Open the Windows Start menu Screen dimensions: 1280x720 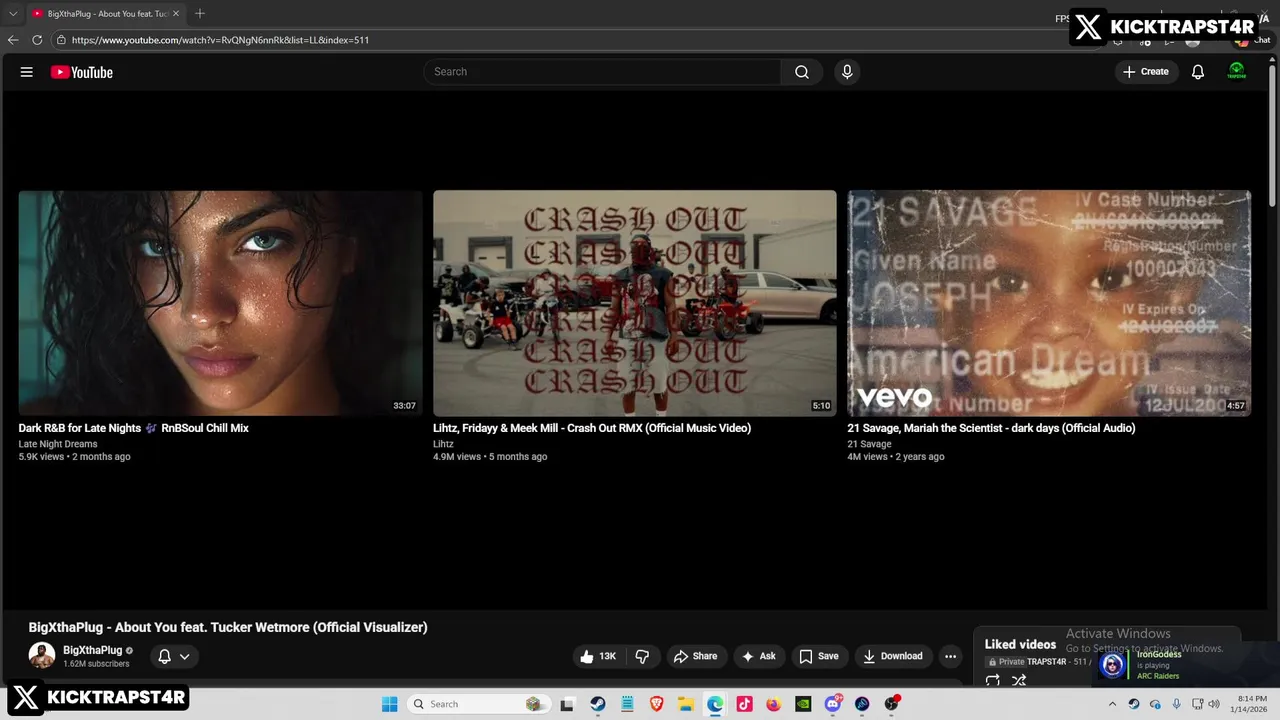click(x=389, y=704)
